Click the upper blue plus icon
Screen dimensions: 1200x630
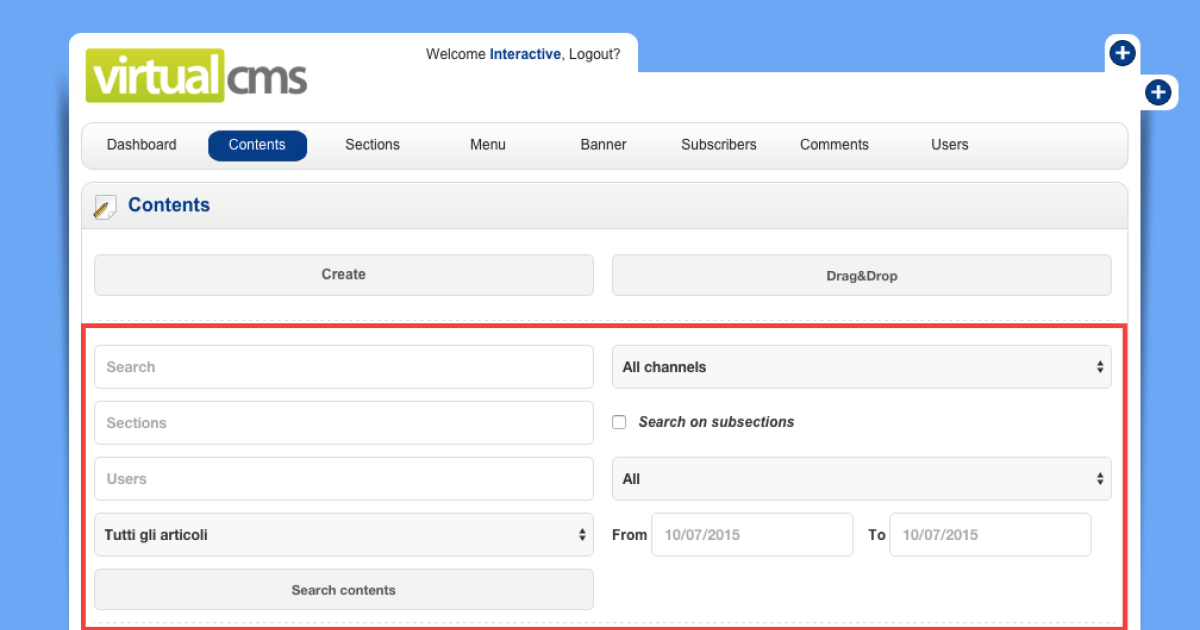point(1122,53)
